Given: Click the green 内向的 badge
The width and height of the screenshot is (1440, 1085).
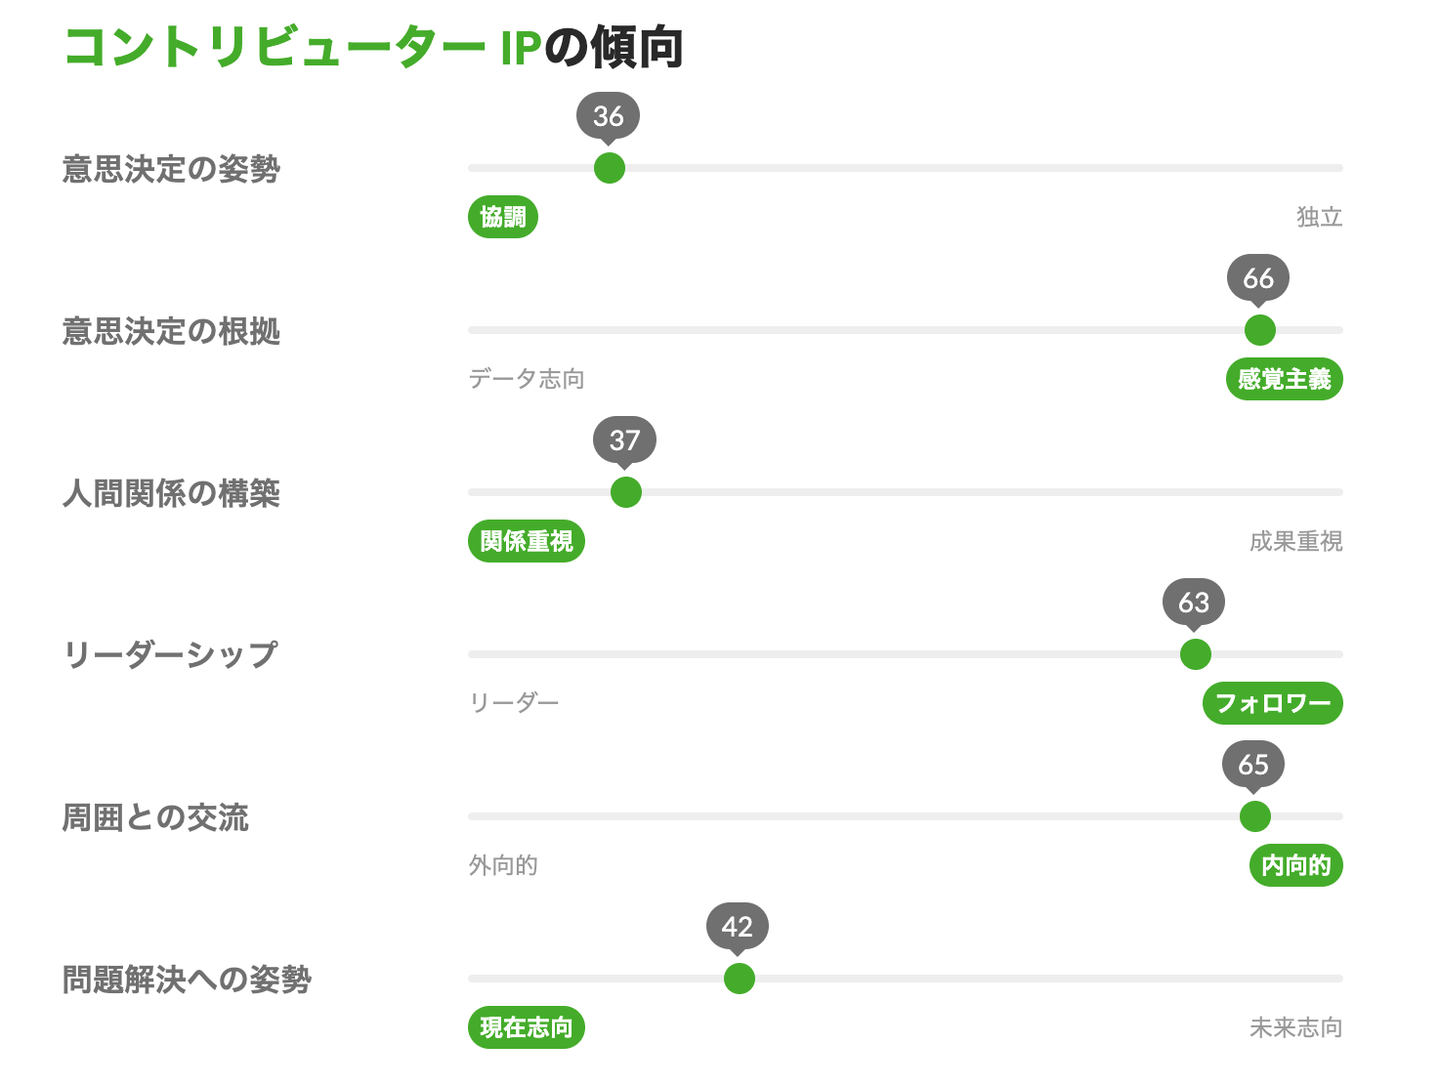Looking at the screenshot, I should 1295,865.
